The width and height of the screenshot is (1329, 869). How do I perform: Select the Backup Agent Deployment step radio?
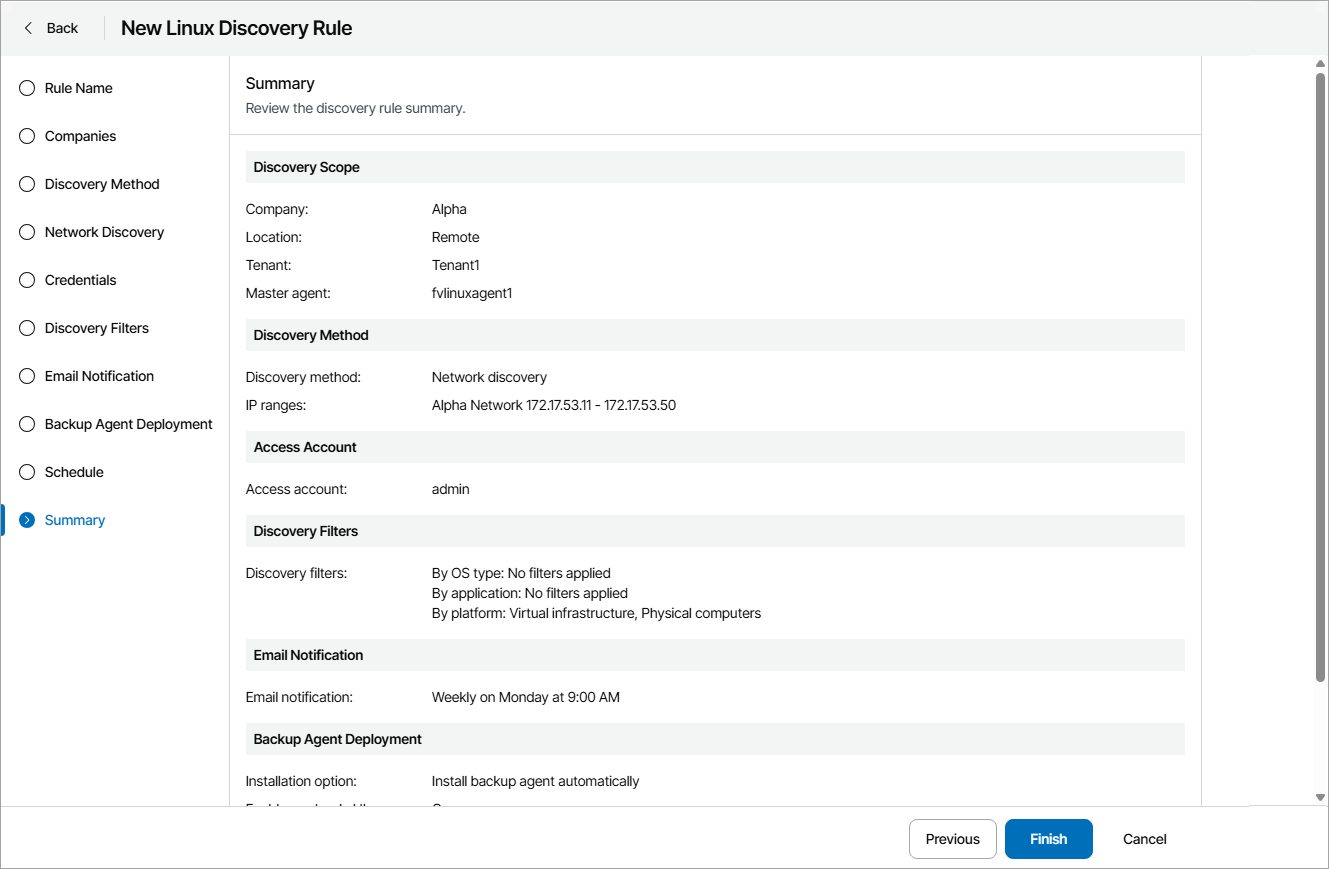26,424
